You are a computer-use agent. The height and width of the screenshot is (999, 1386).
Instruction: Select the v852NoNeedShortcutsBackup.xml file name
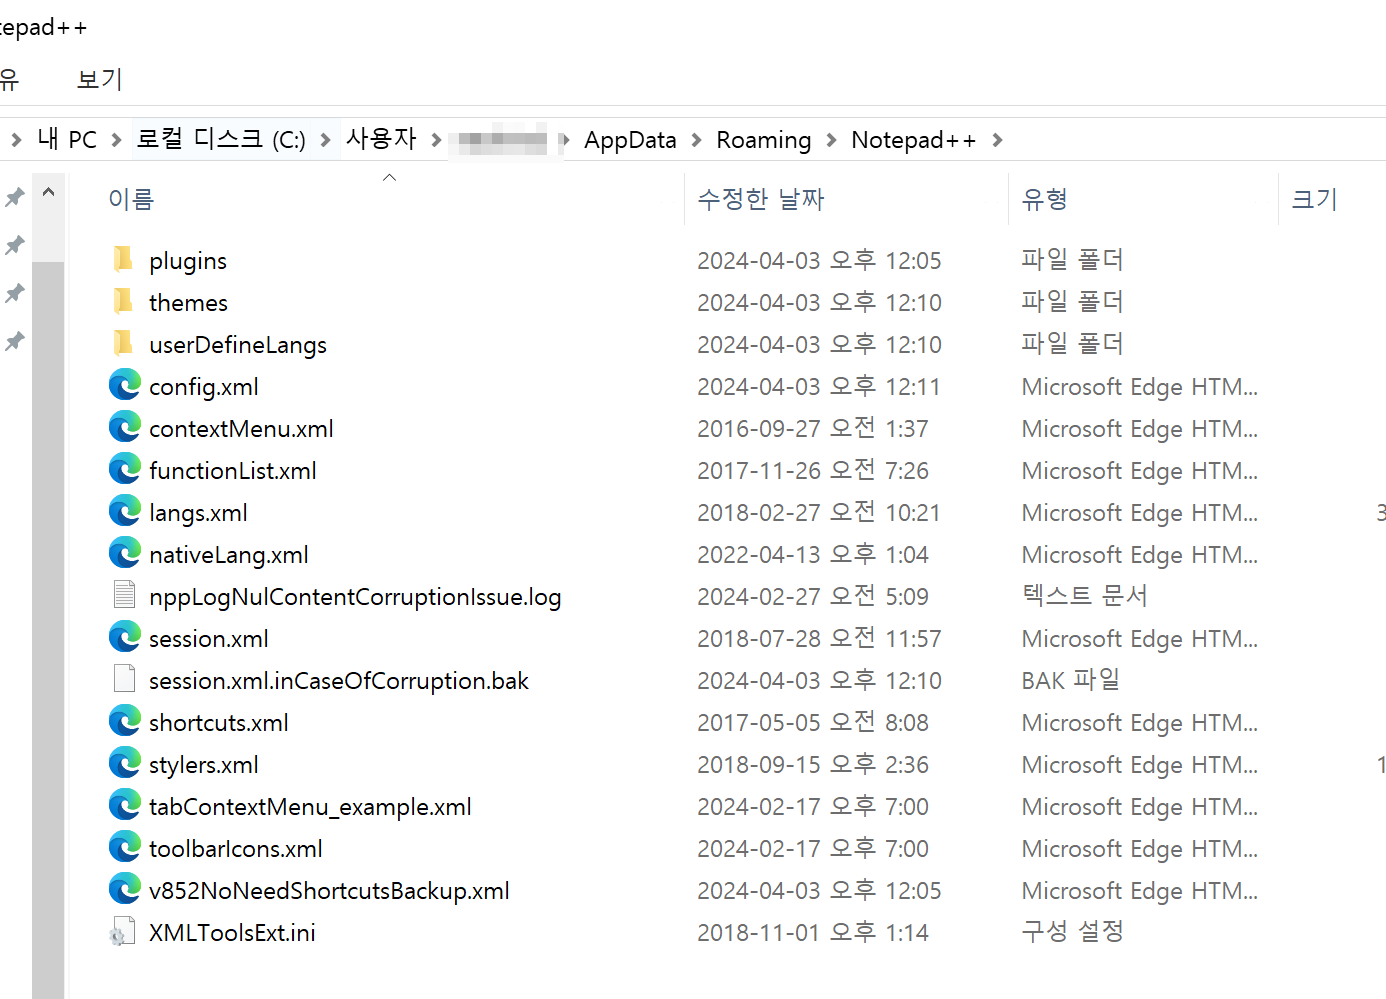coord(329,891)
